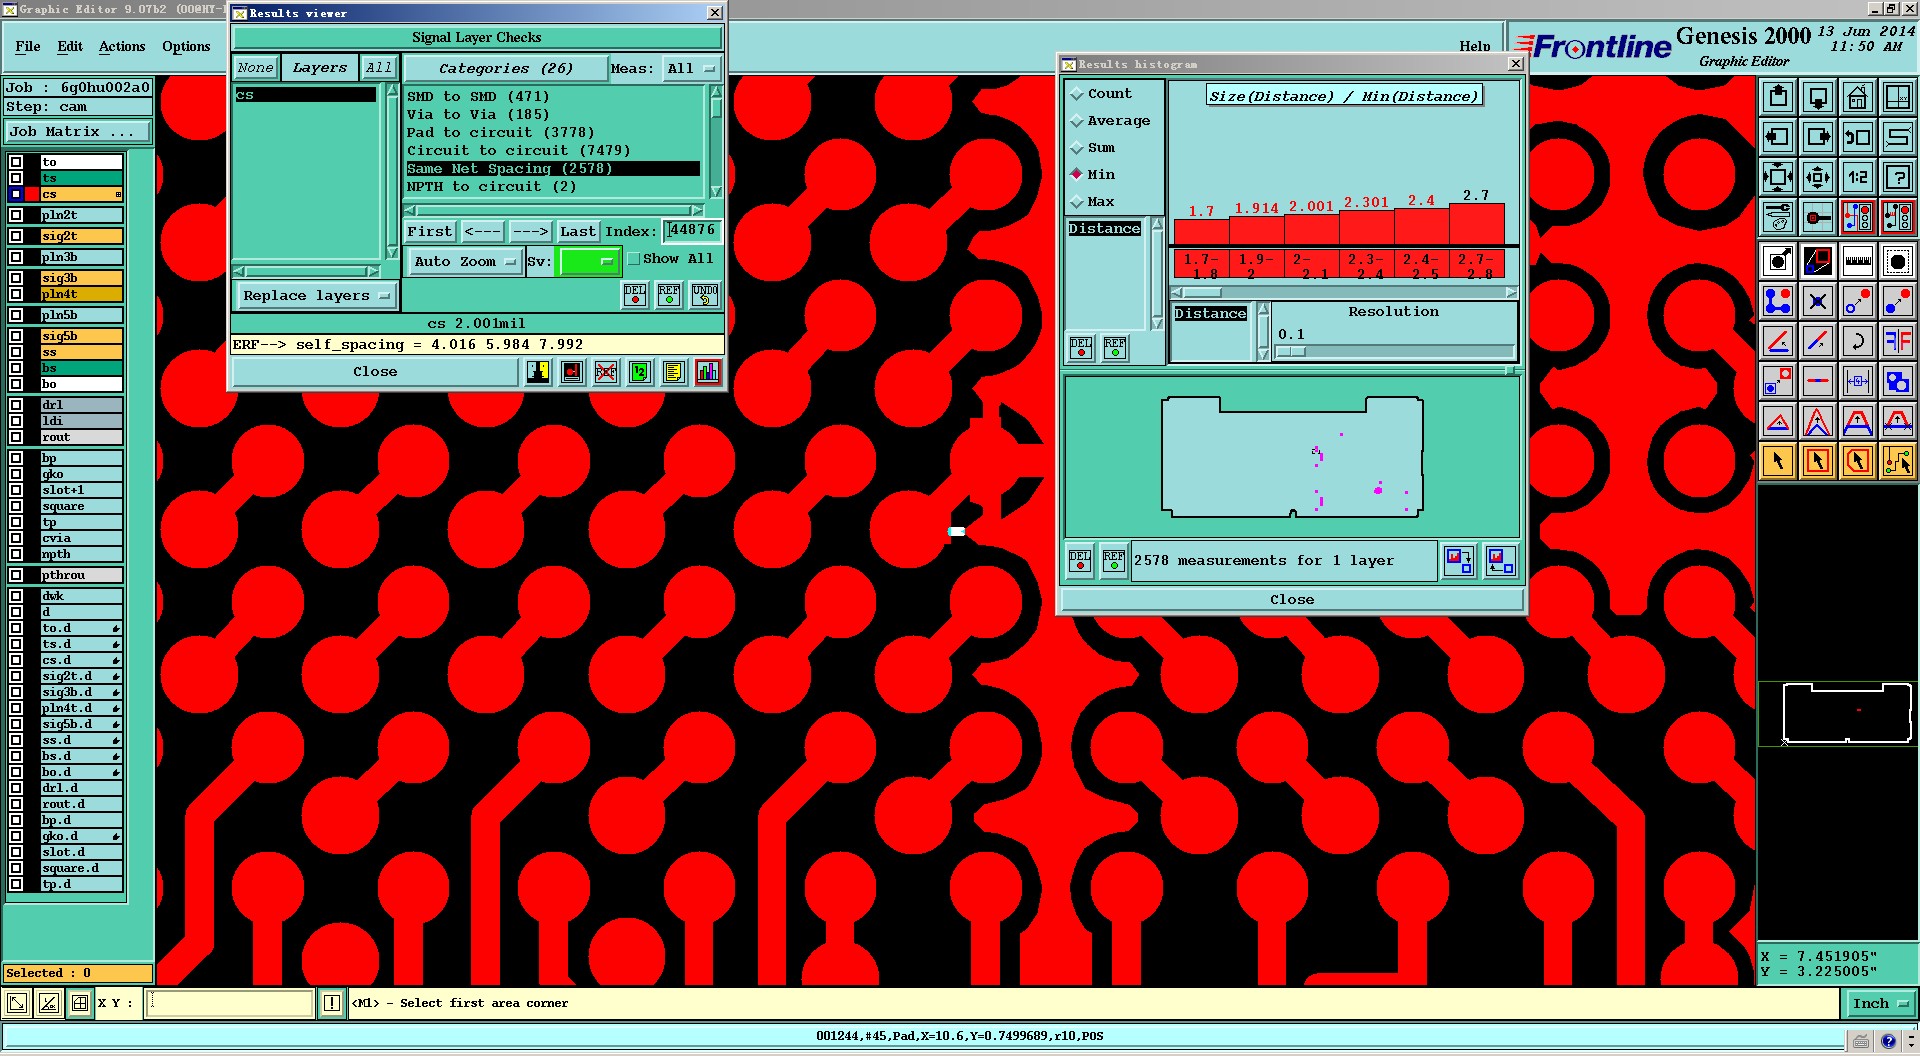
Task: Click the First result button
Action: pos(430,231)
